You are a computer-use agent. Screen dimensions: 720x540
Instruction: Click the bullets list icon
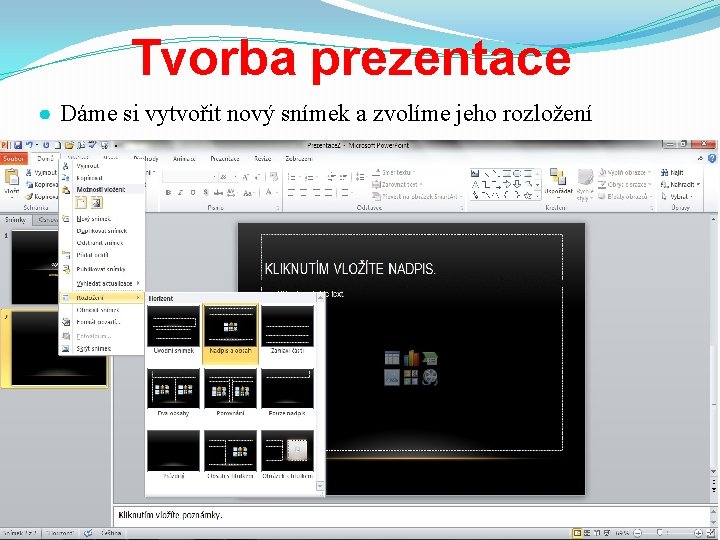click(x=293, y=177)
